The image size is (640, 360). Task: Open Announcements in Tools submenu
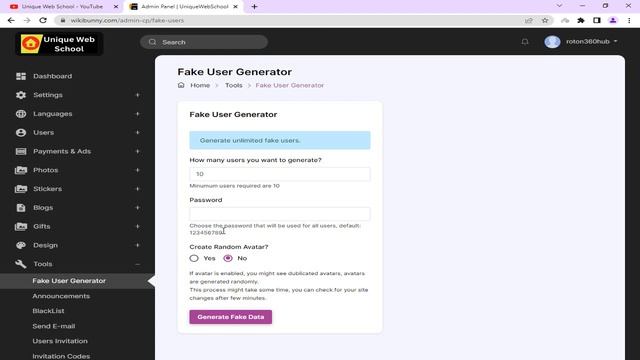pyautogui.click(x=61, y=296)
